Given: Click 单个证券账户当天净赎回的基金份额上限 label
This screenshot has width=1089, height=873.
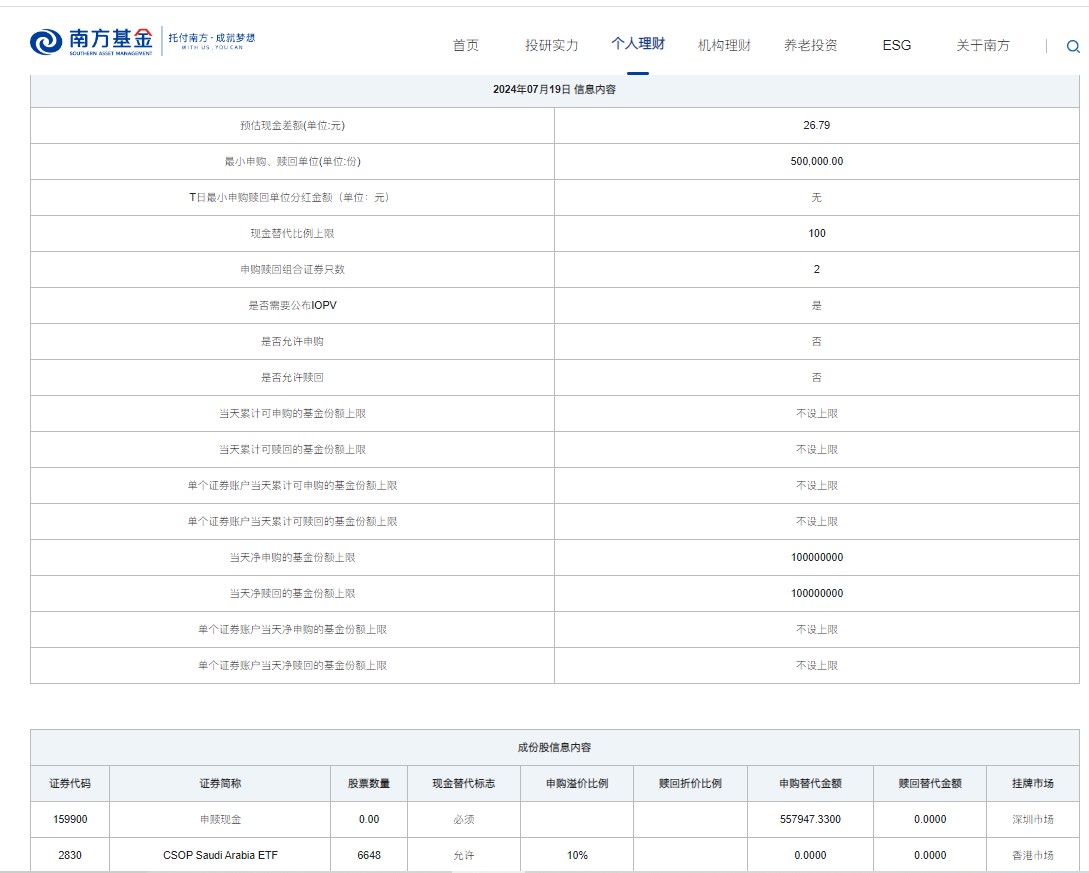Looking at the screenshot, I should click(x=292, y=666).
